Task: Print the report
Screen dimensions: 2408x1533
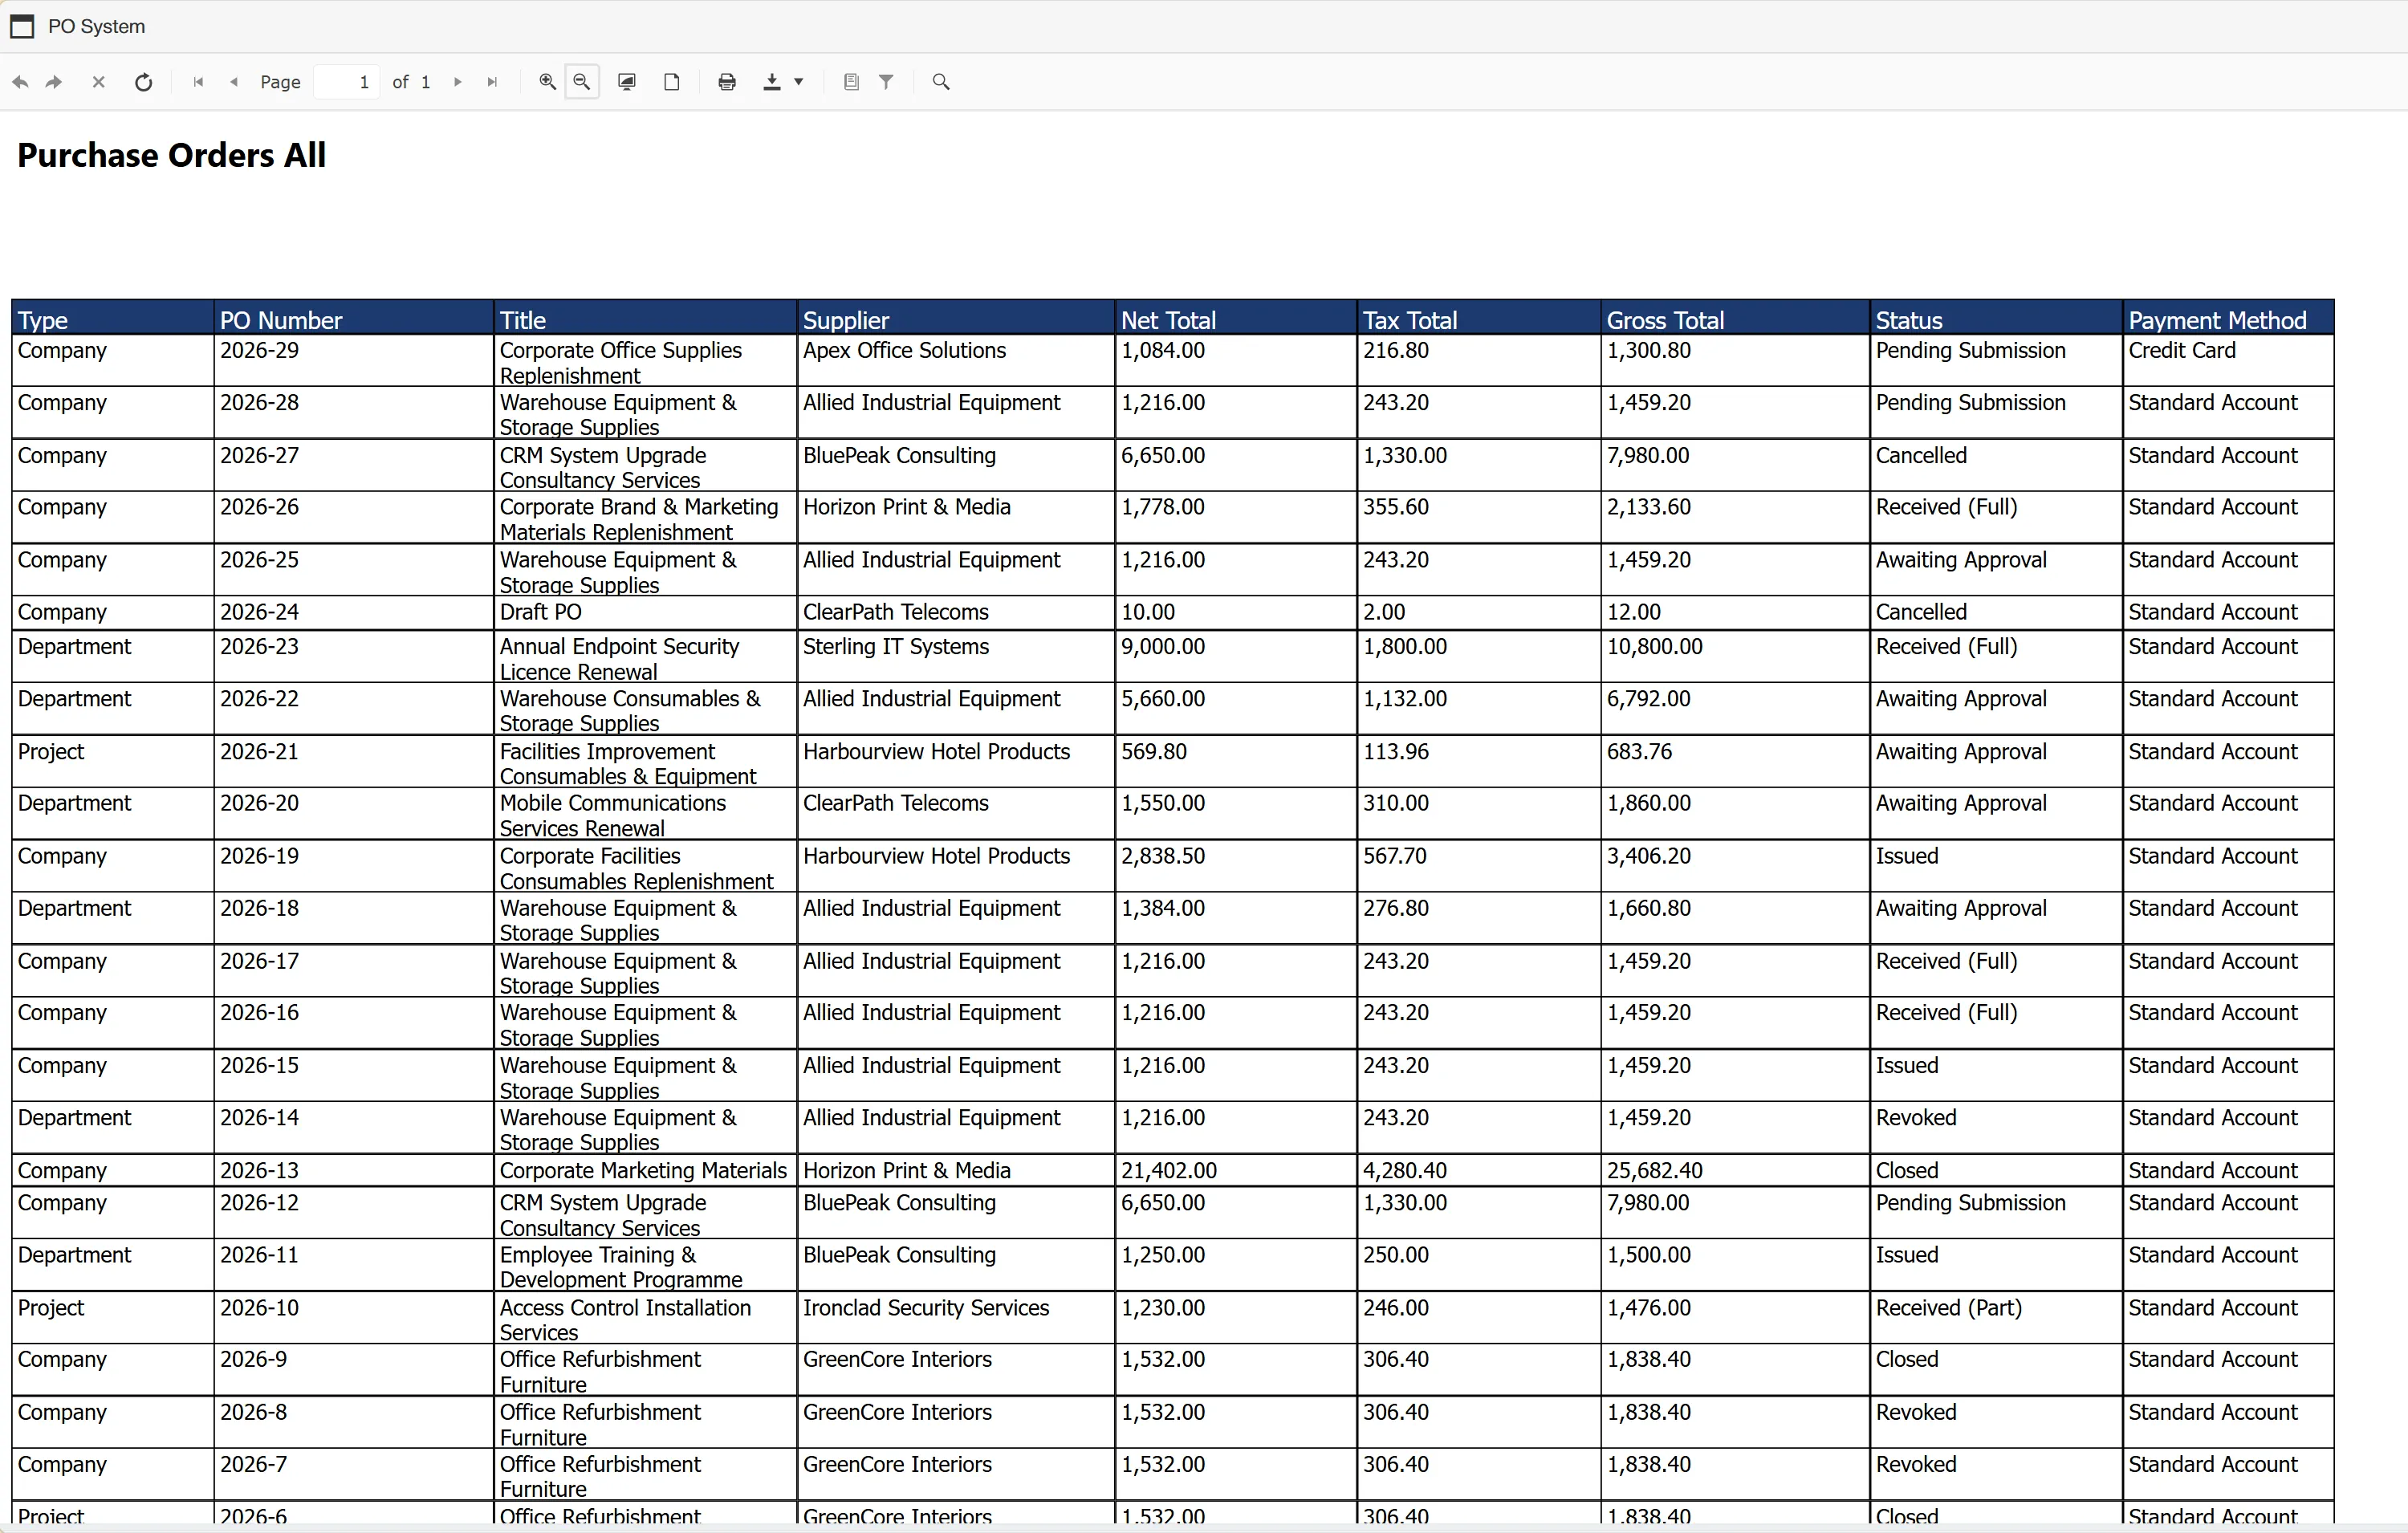Action: 727,82
